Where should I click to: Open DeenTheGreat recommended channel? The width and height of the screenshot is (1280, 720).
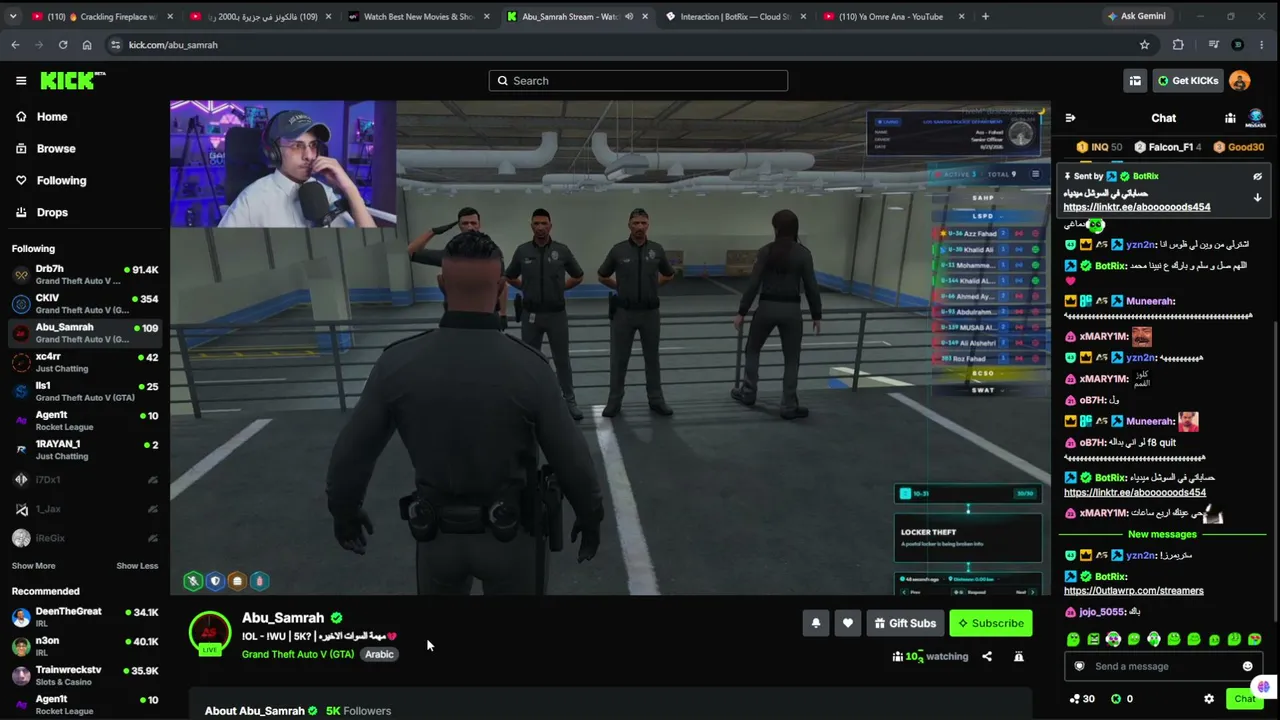tap(85, 617)
